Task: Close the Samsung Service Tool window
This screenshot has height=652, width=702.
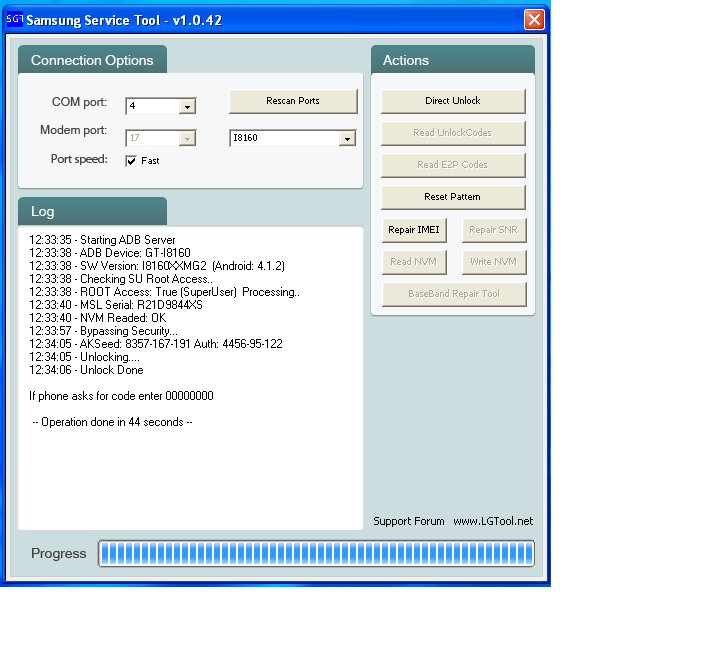Action: pos(534,20)
